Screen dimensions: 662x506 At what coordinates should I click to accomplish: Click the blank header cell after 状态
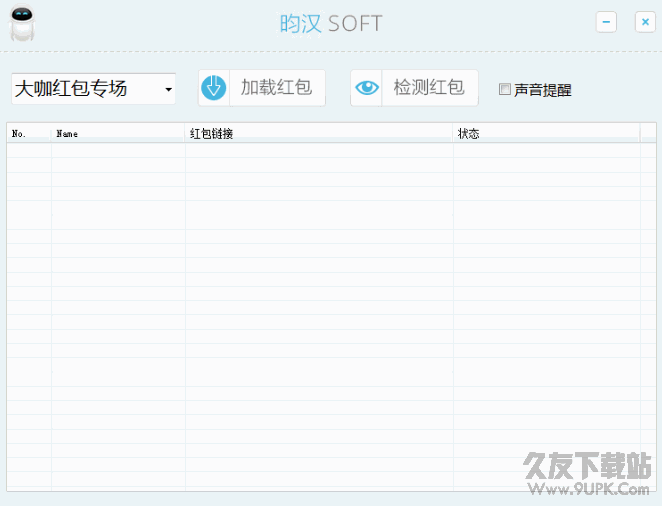(648, 134)
